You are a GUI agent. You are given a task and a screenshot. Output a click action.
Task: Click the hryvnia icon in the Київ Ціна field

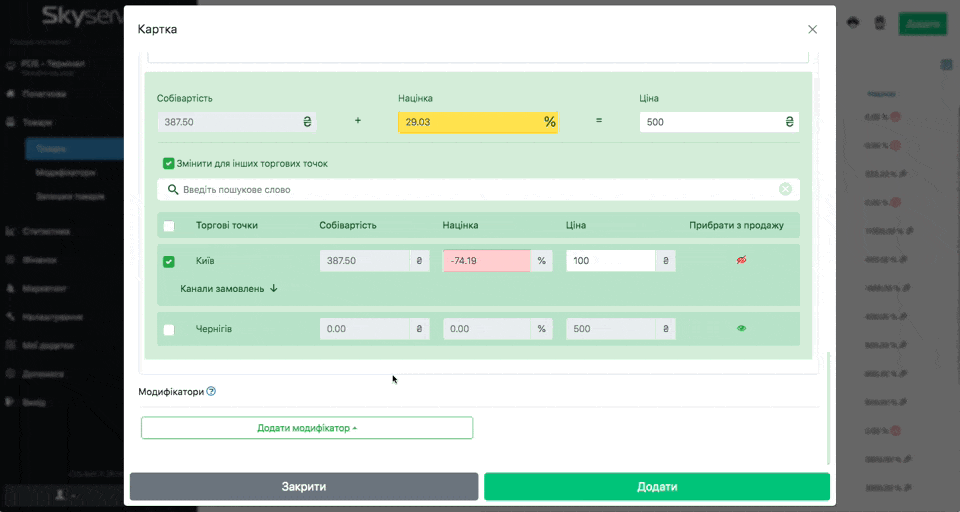665,261
